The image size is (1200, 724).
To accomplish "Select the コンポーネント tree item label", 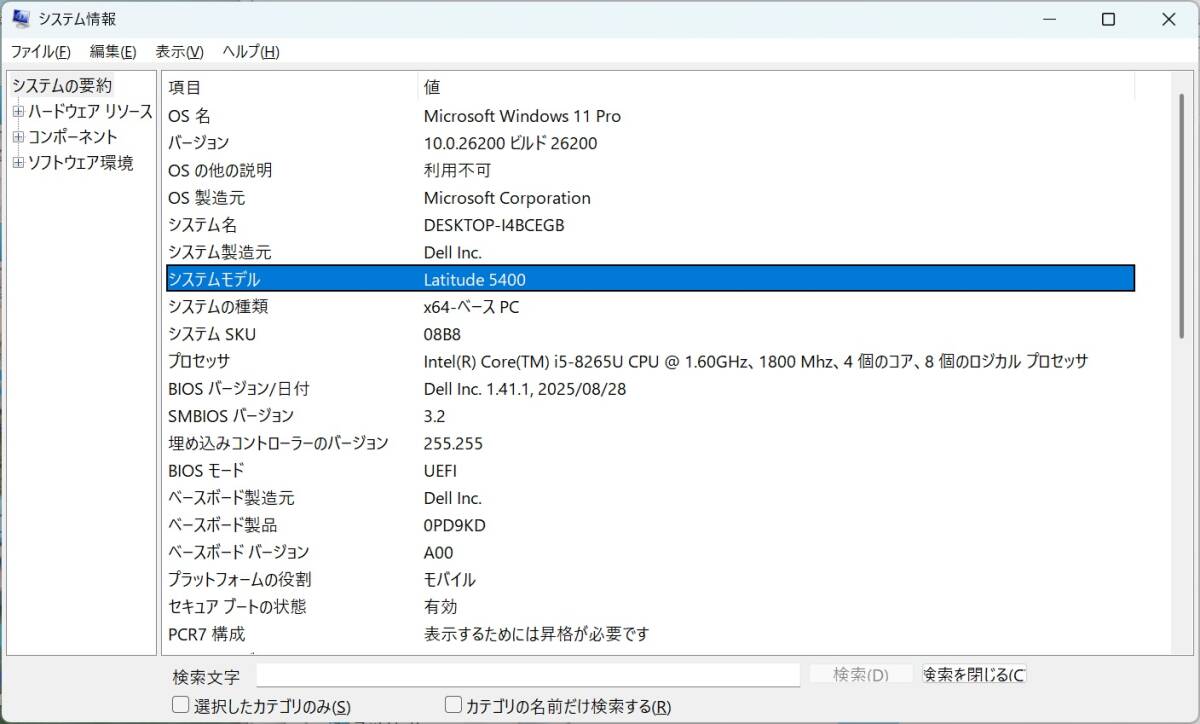I will 73,137.
